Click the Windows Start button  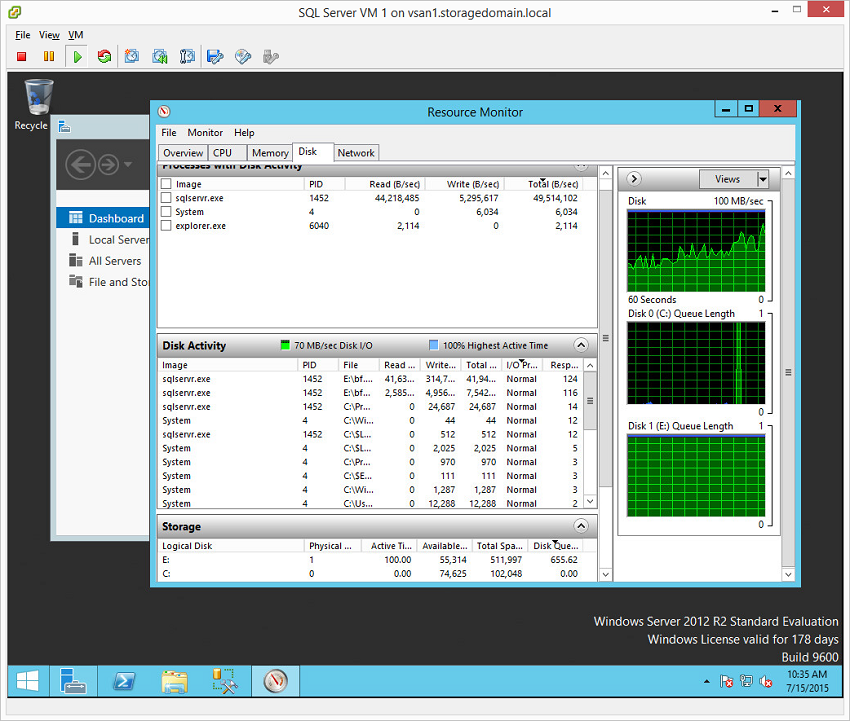(x=28, y=681)
